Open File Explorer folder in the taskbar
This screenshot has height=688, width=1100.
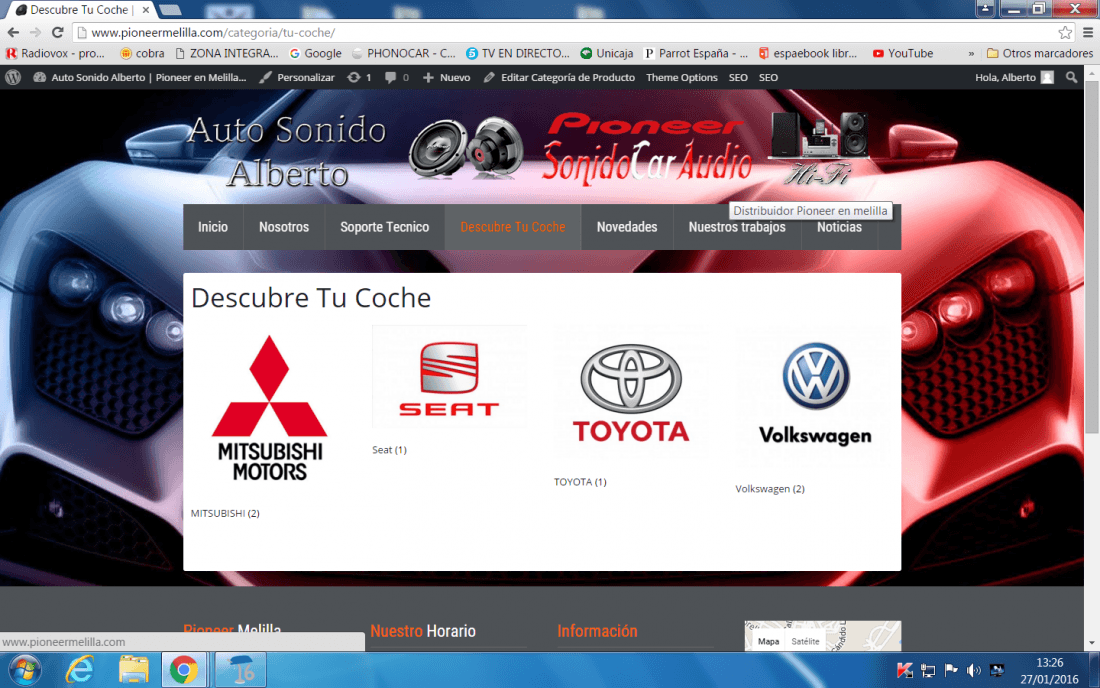click(x=133, y=670)
